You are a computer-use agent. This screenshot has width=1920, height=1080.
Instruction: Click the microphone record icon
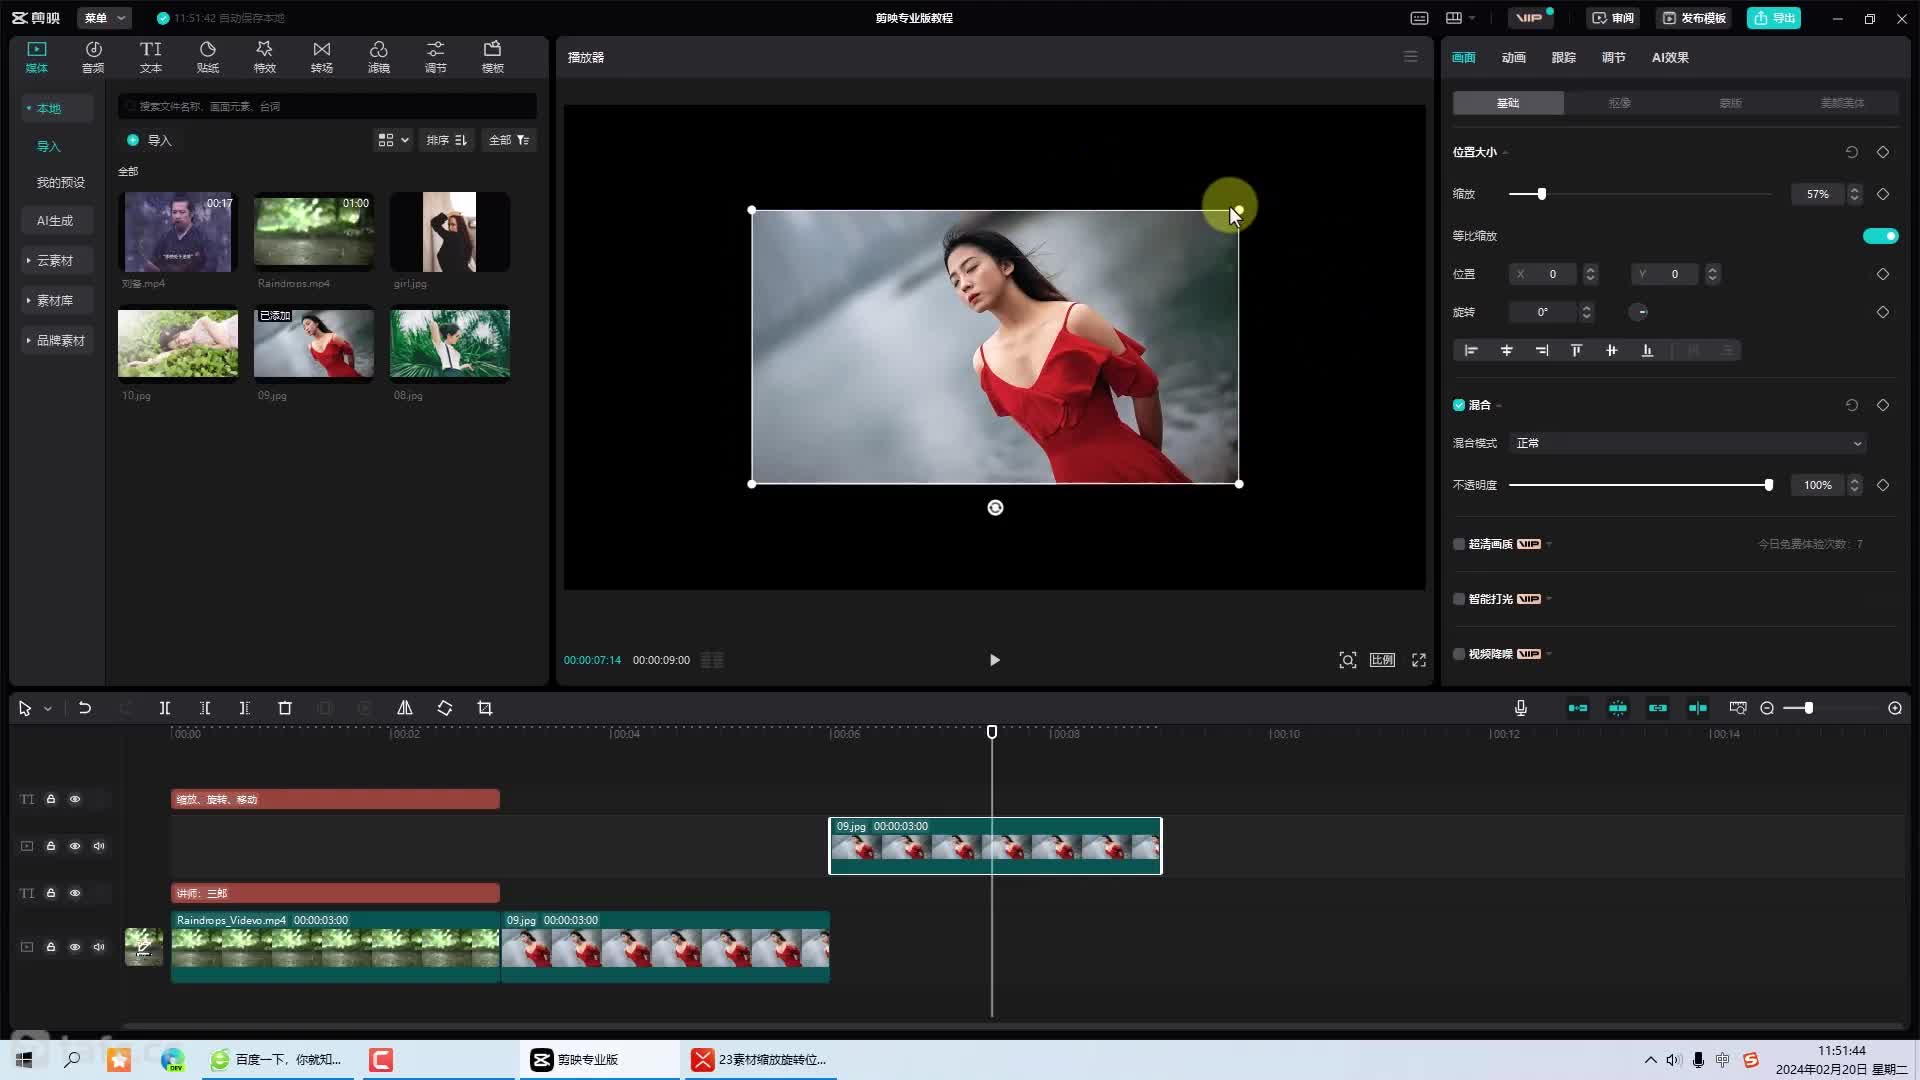1521,708
